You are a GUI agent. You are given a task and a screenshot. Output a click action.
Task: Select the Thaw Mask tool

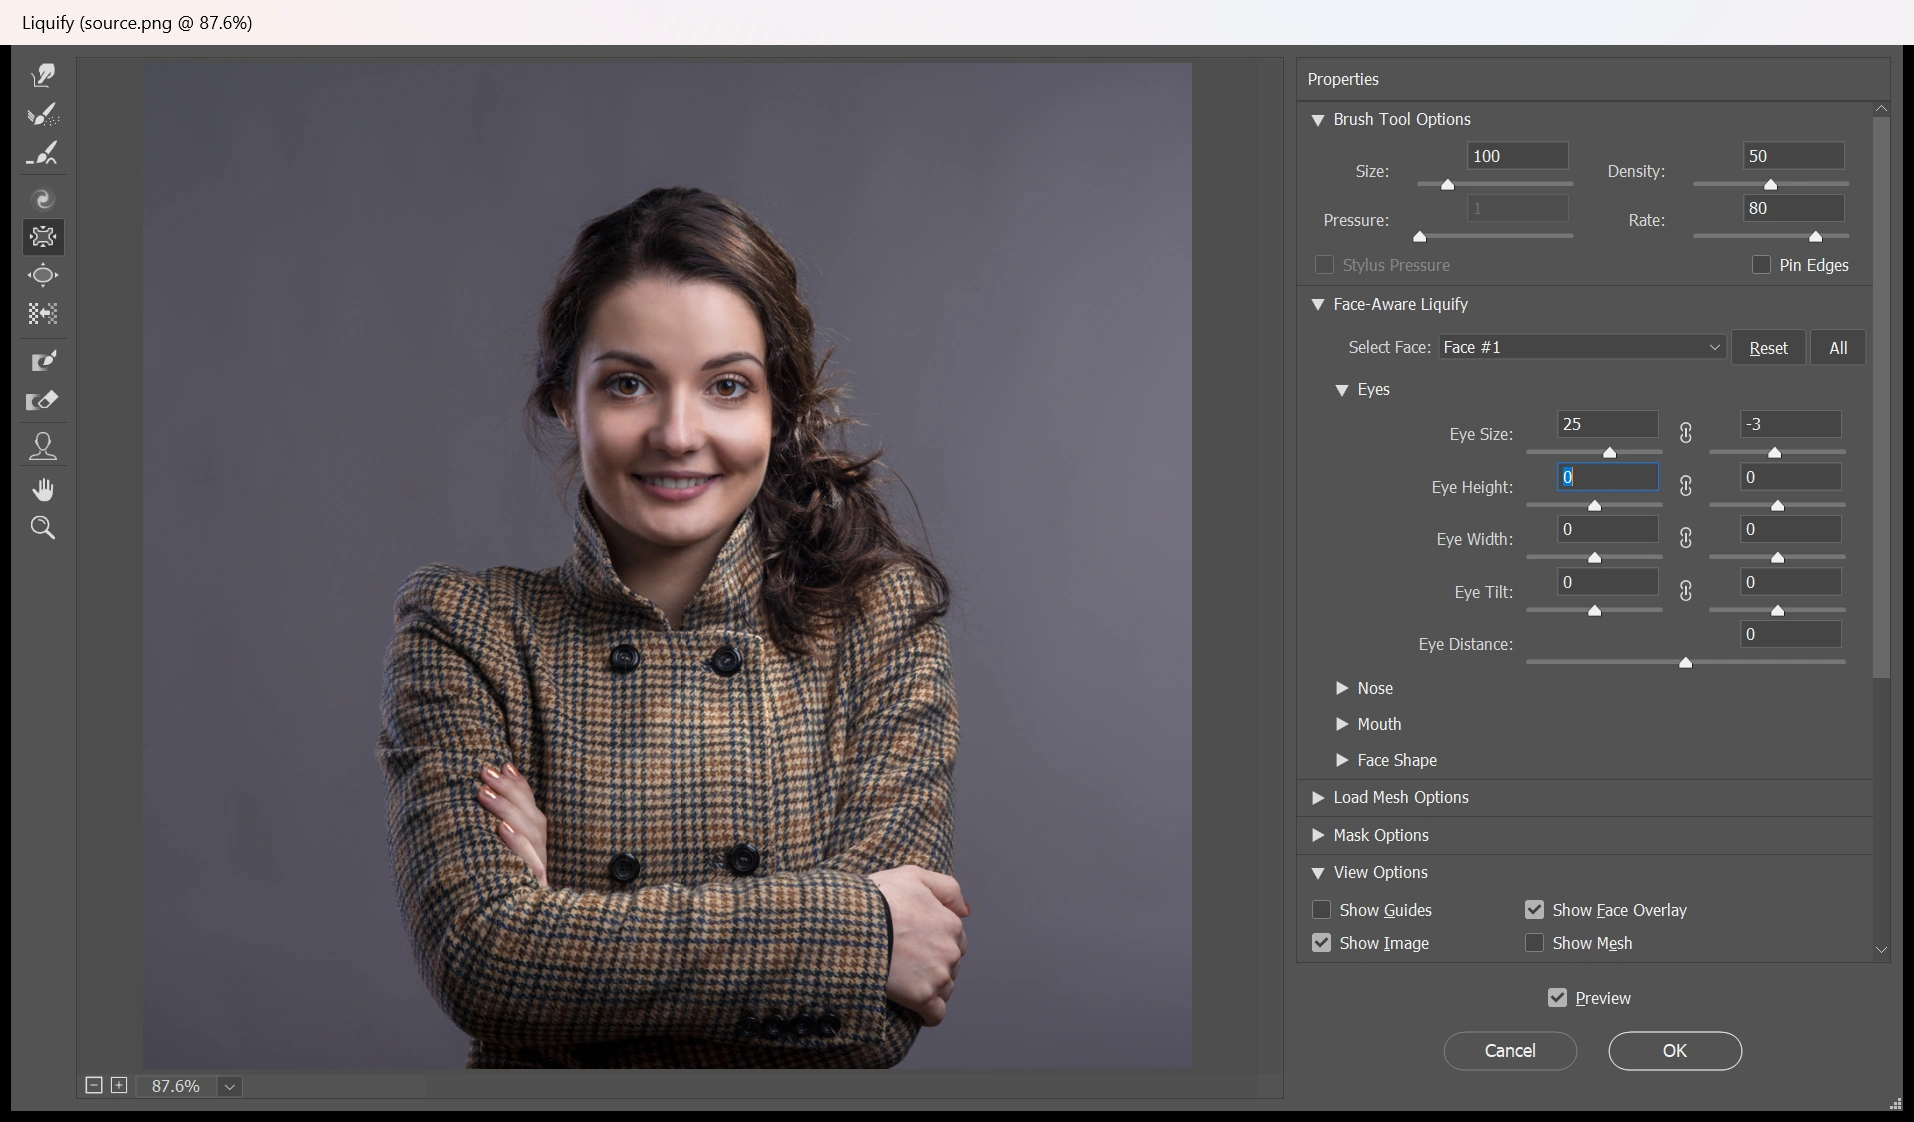point(43,401)
